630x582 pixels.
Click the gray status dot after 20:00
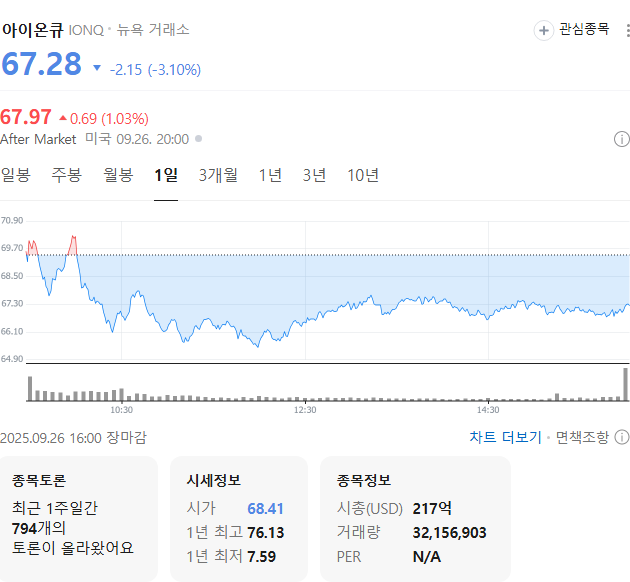[198, 139]
